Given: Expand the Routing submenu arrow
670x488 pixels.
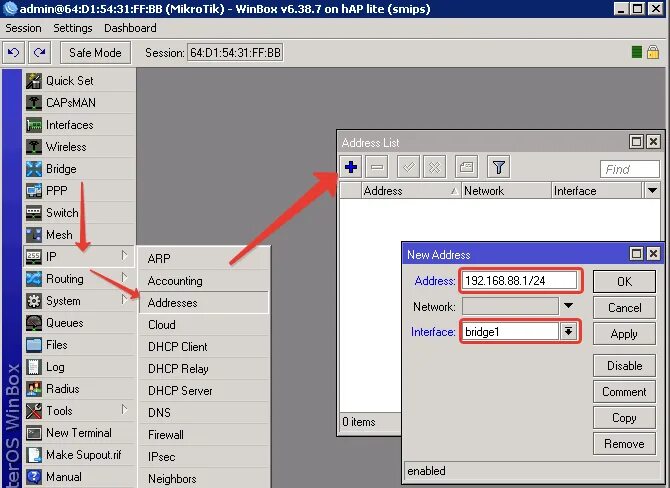Looking at the screenshot, I should click(x=124, y=278).
